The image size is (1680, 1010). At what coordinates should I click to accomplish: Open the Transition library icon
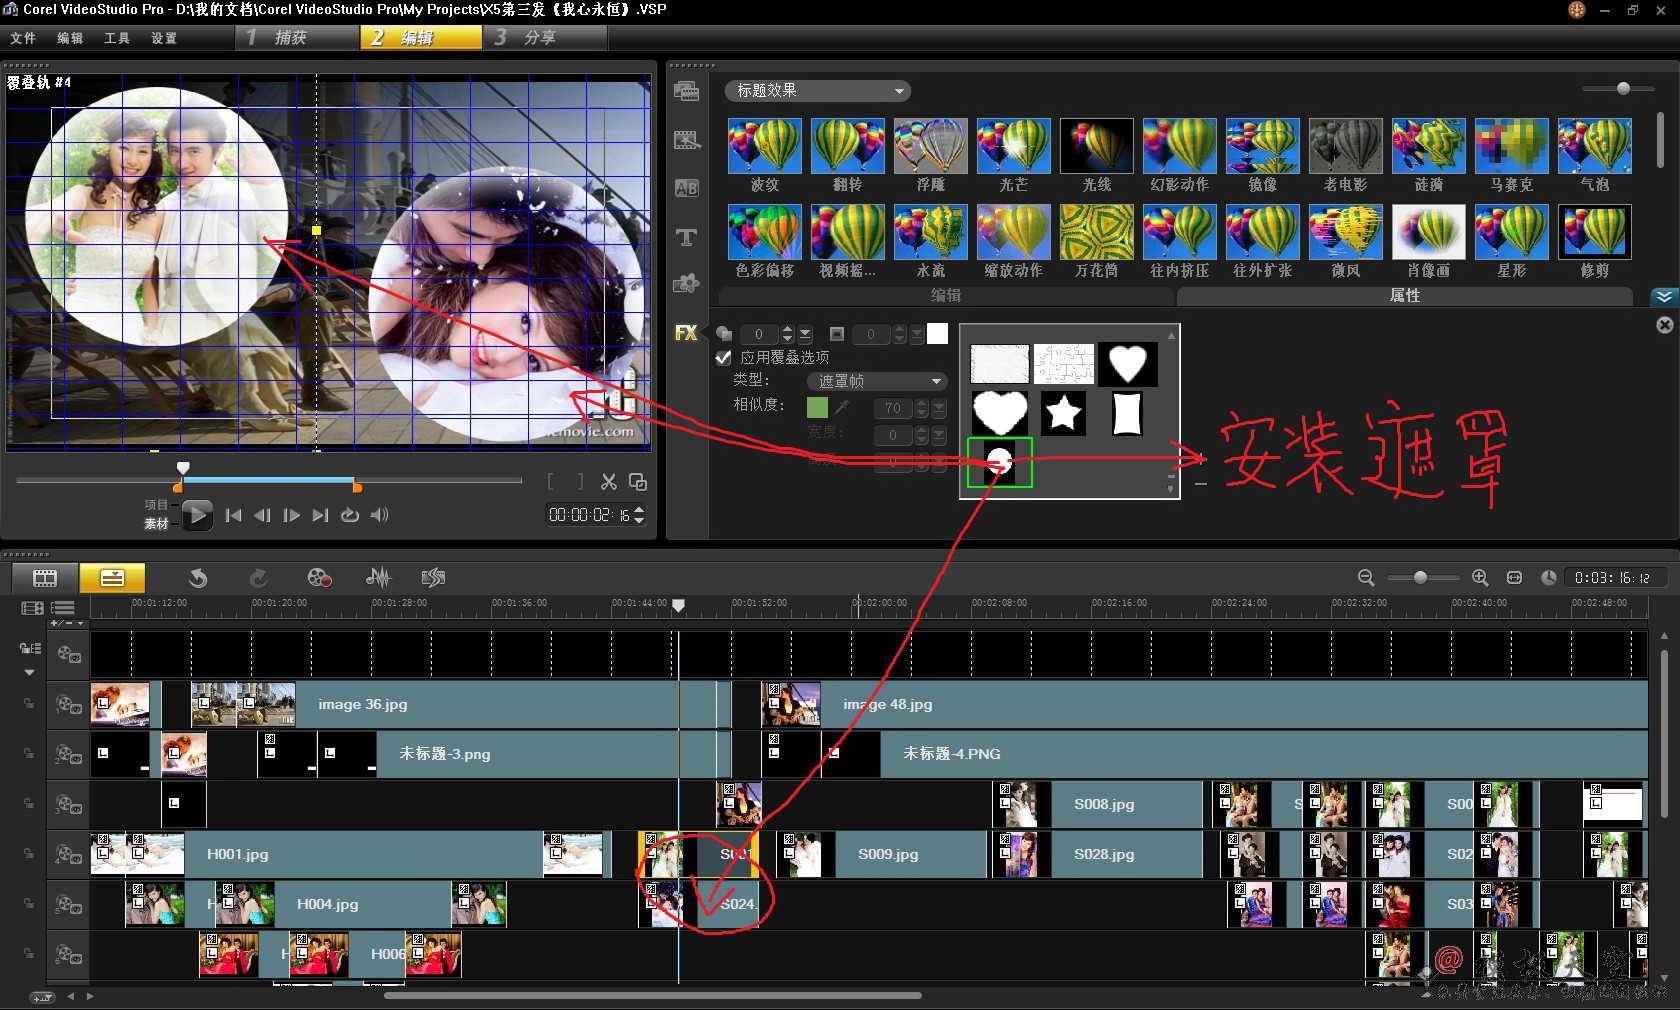(x=686, y=139)
